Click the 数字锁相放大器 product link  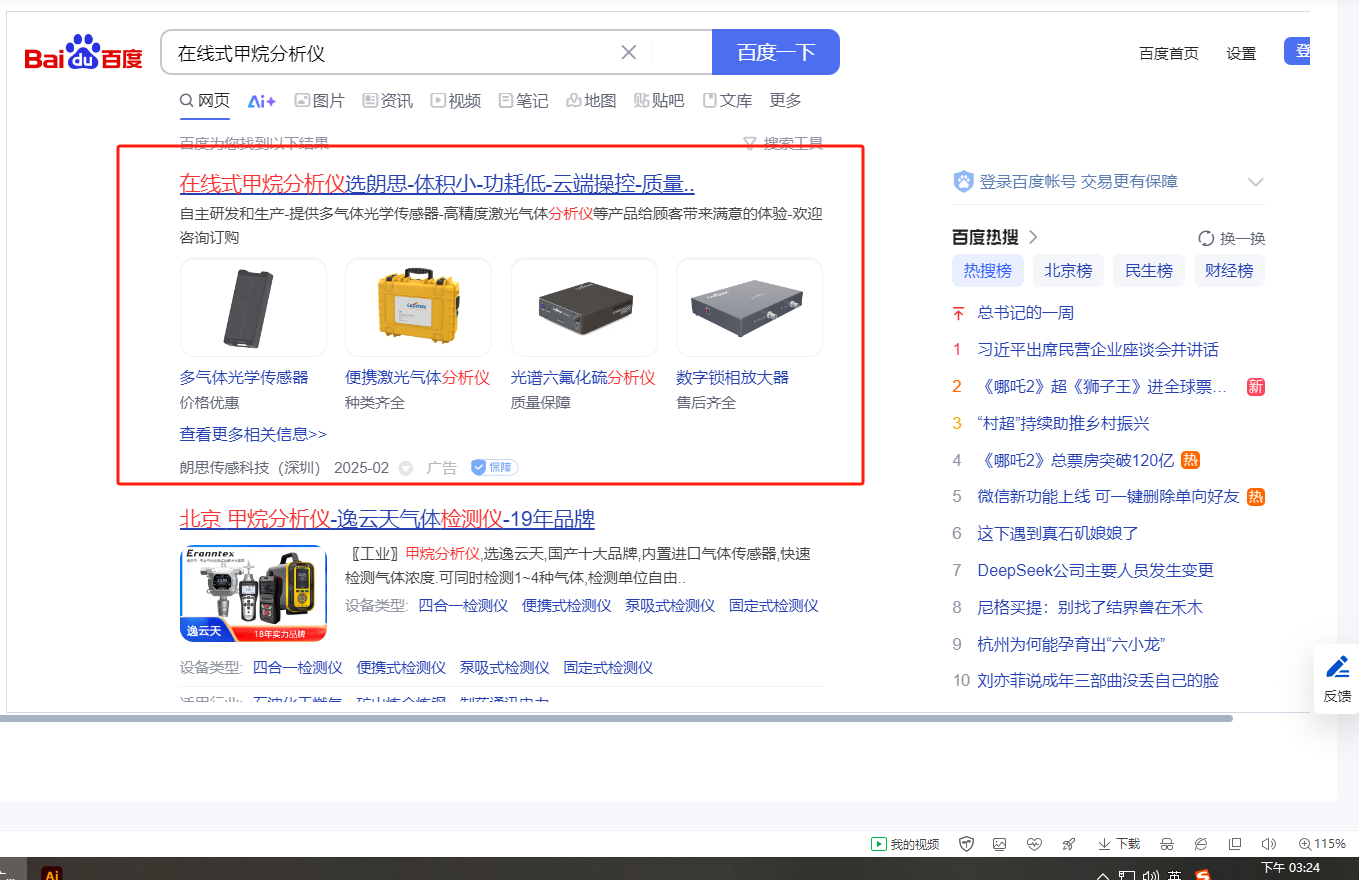733,377
